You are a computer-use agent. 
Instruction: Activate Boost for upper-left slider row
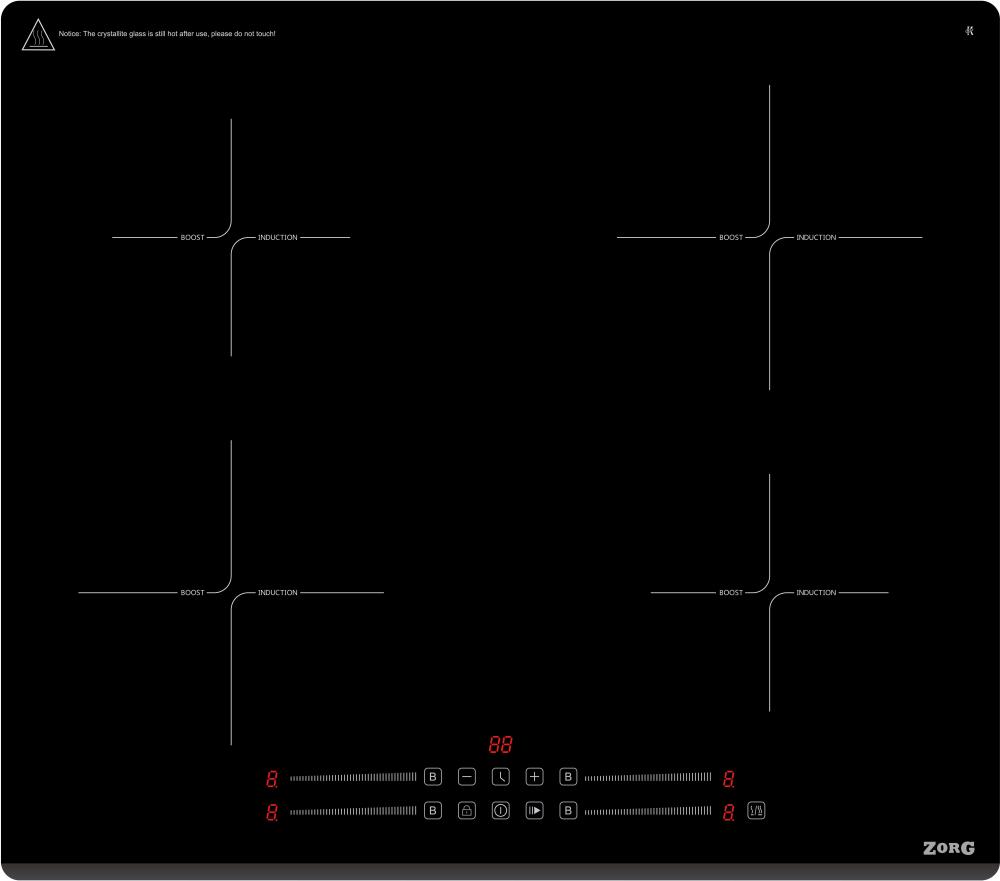click(x=433, y=777)
